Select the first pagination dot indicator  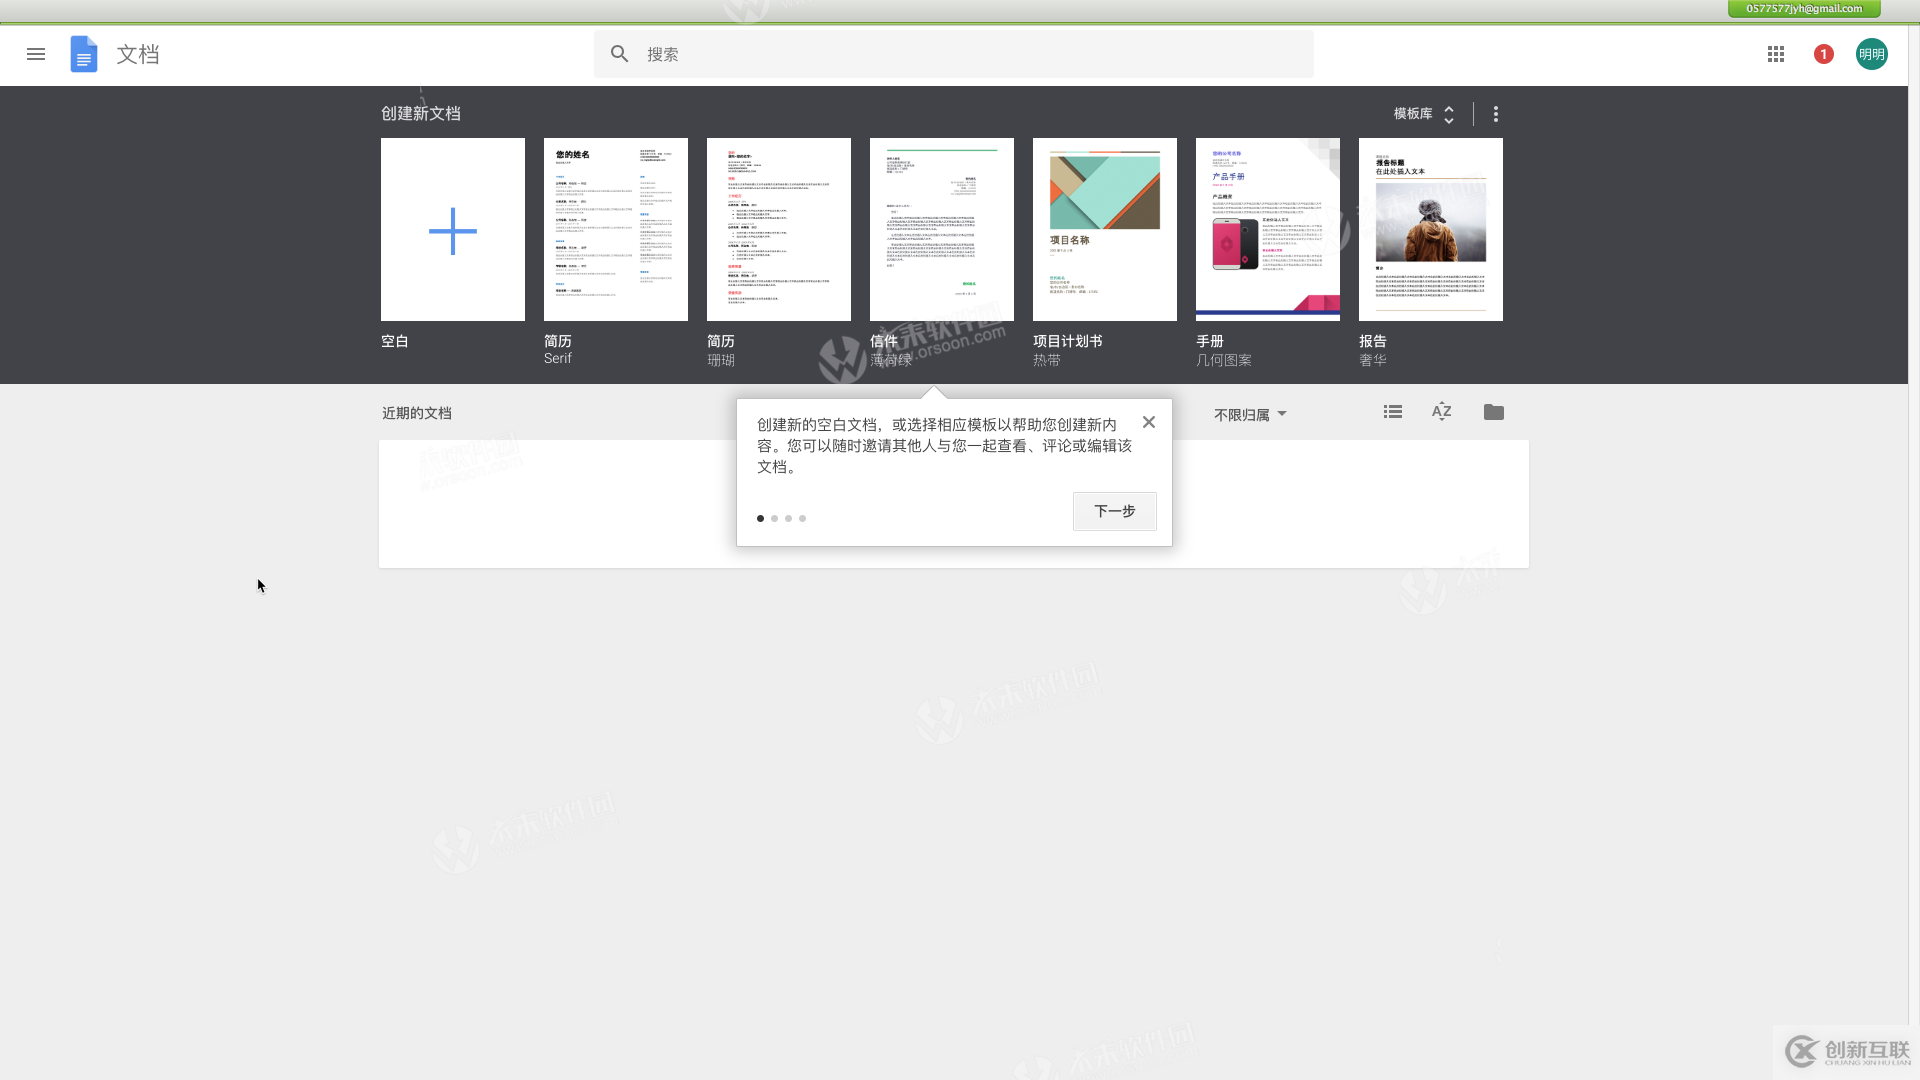point(761,518)
